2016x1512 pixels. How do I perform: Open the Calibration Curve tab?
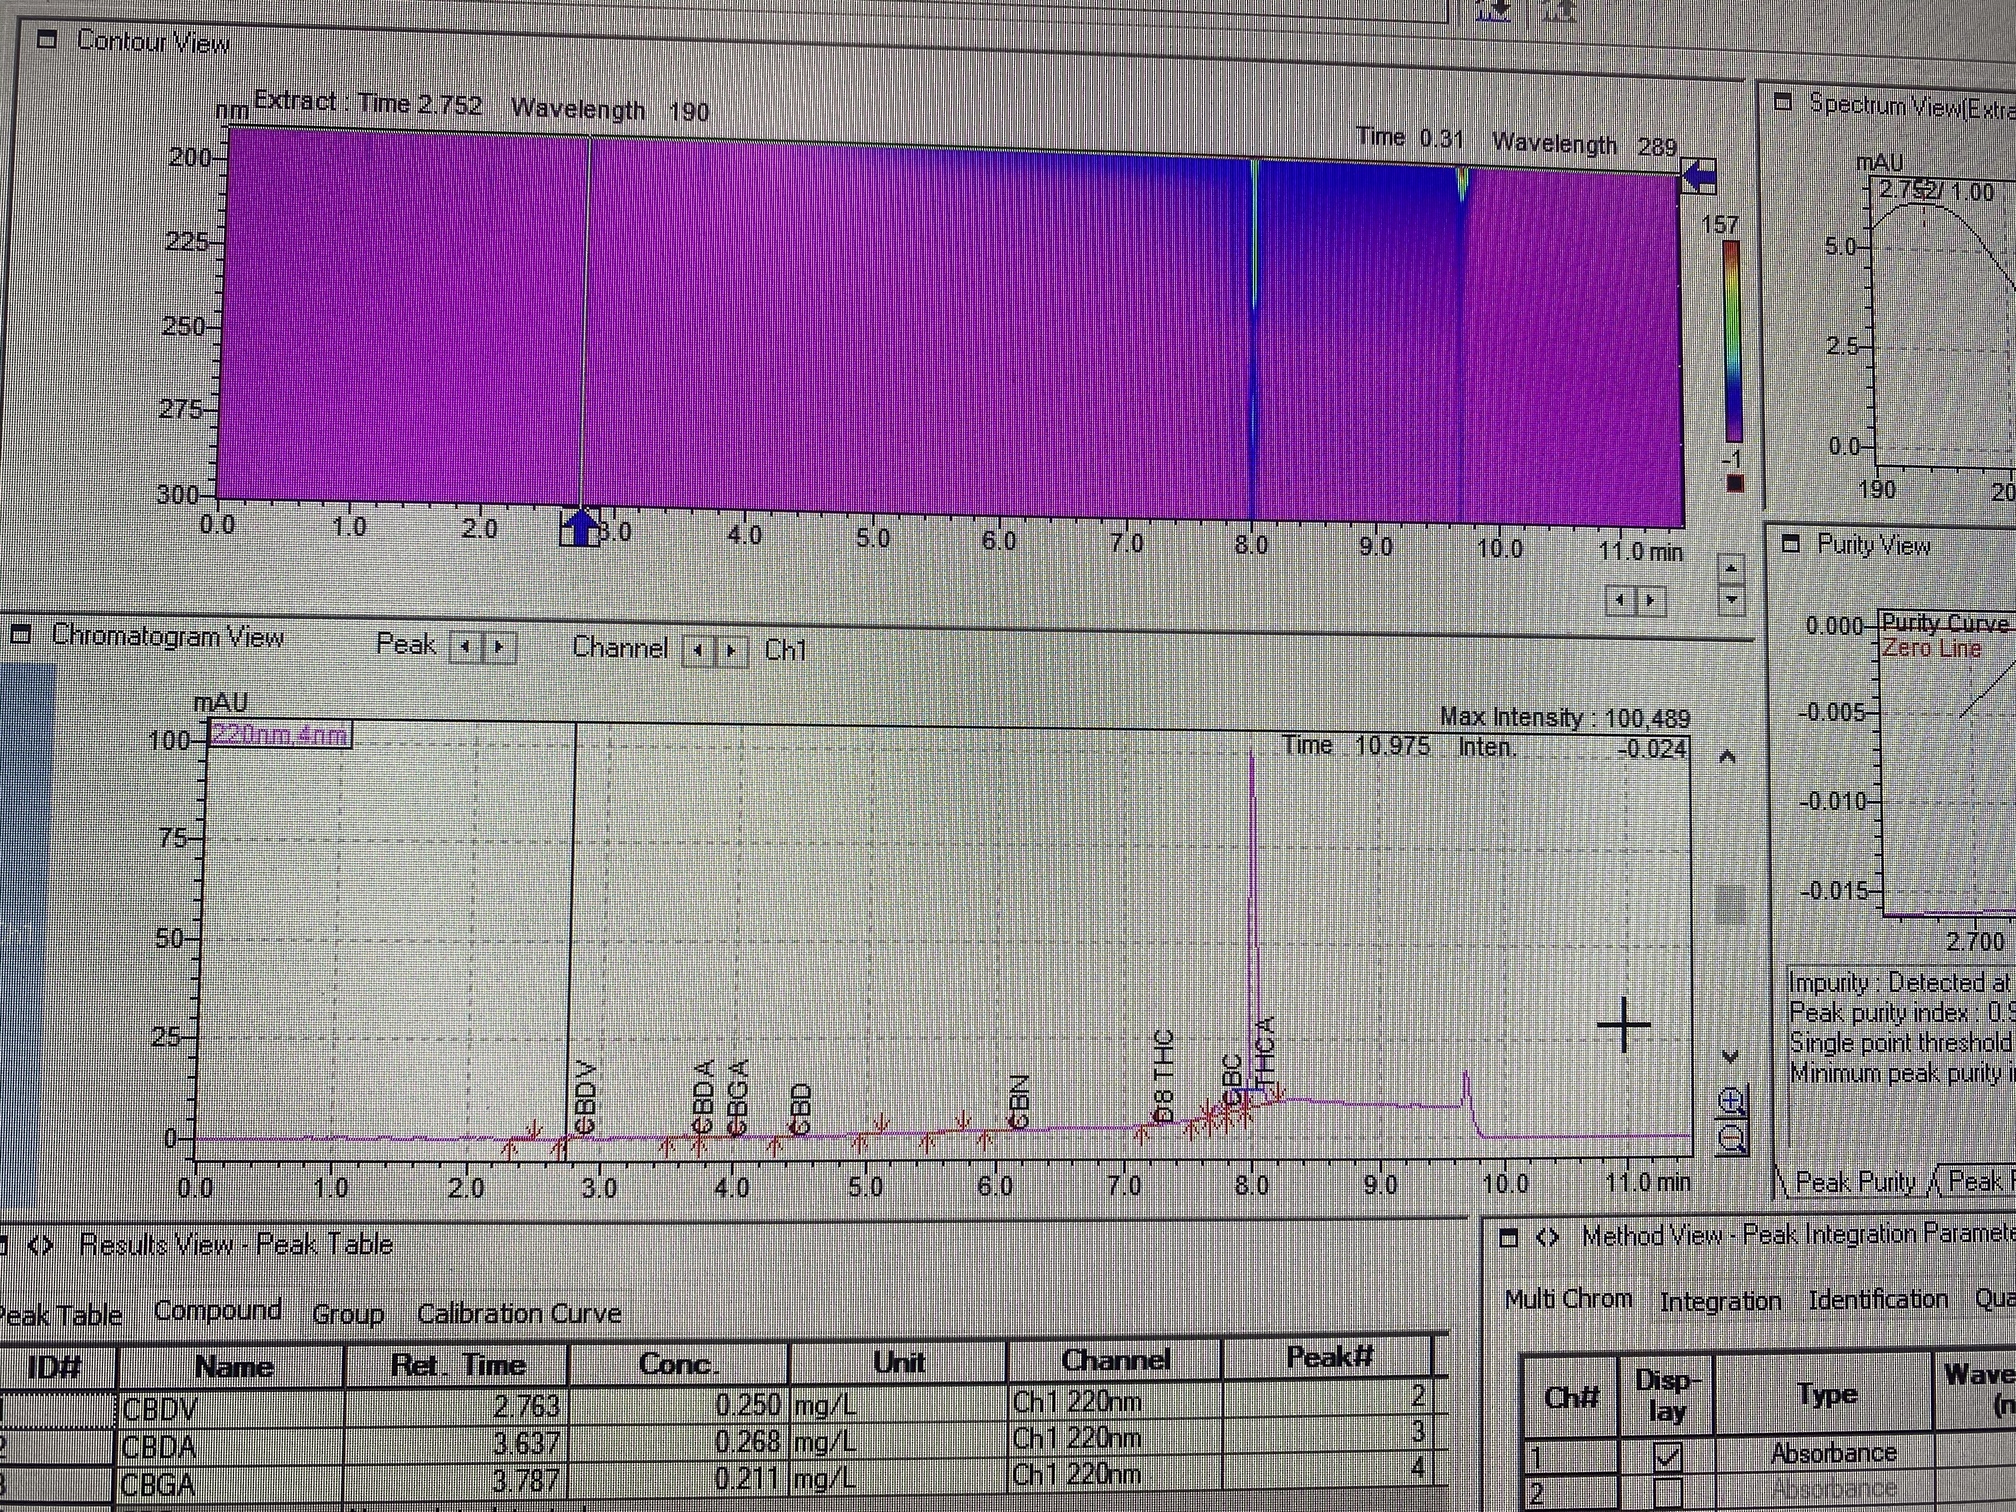pyautogui.click(x=519, y=1313)
